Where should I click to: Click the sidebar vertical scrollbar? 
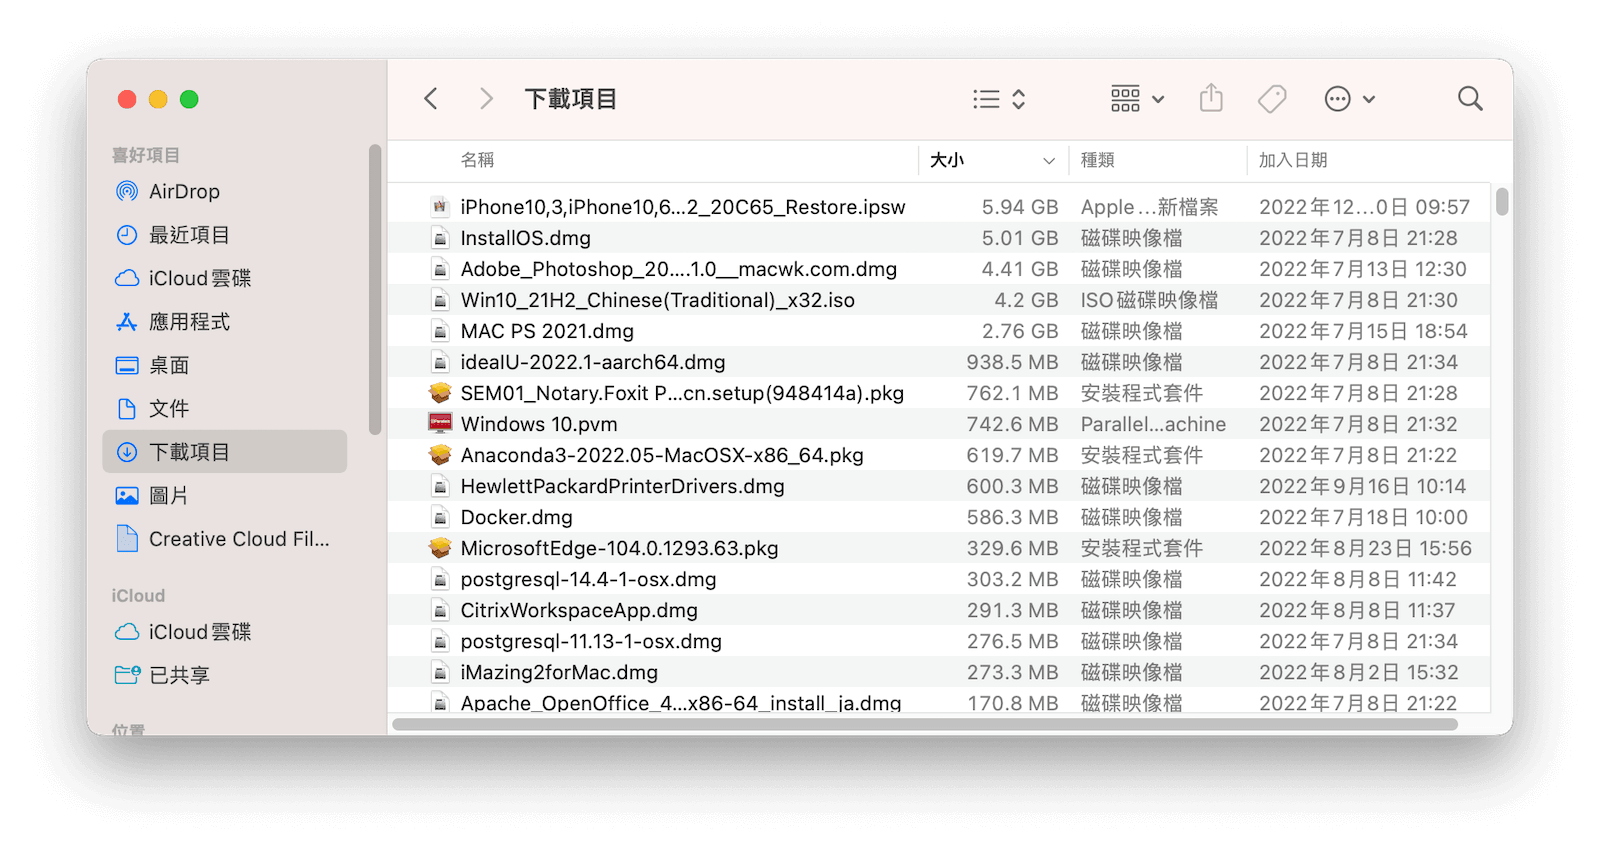tap(375, 289)
